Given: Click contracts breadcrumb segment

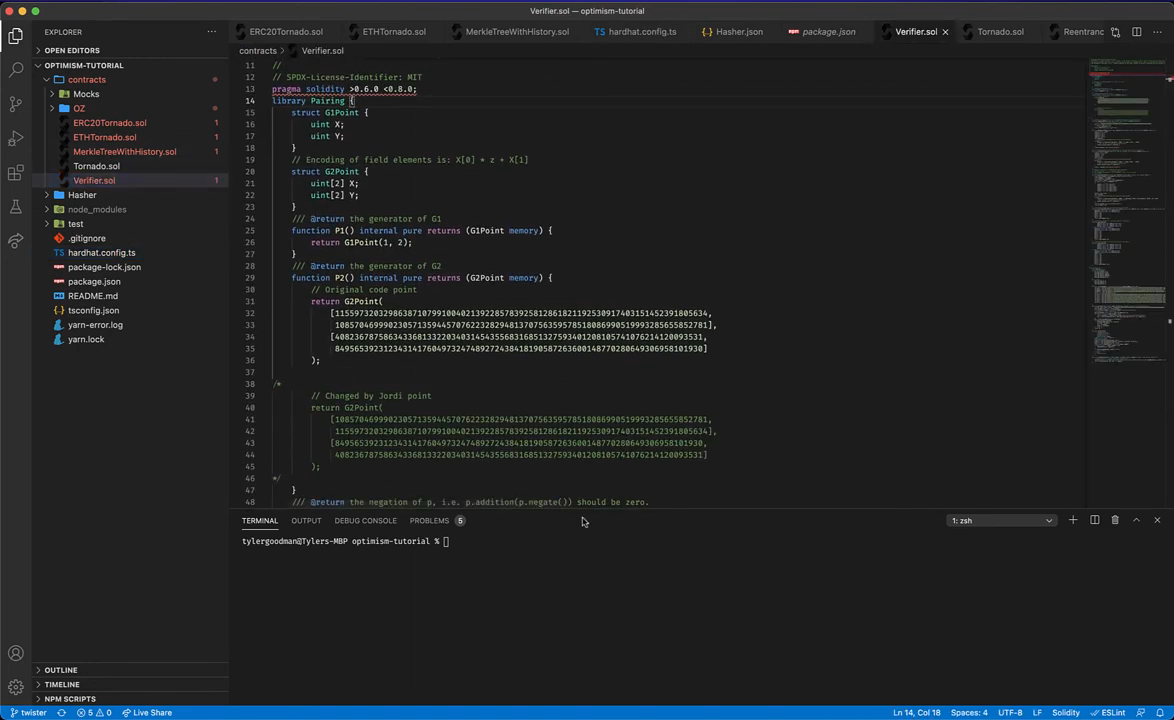Looking at the screenshot, I should 258,51.
